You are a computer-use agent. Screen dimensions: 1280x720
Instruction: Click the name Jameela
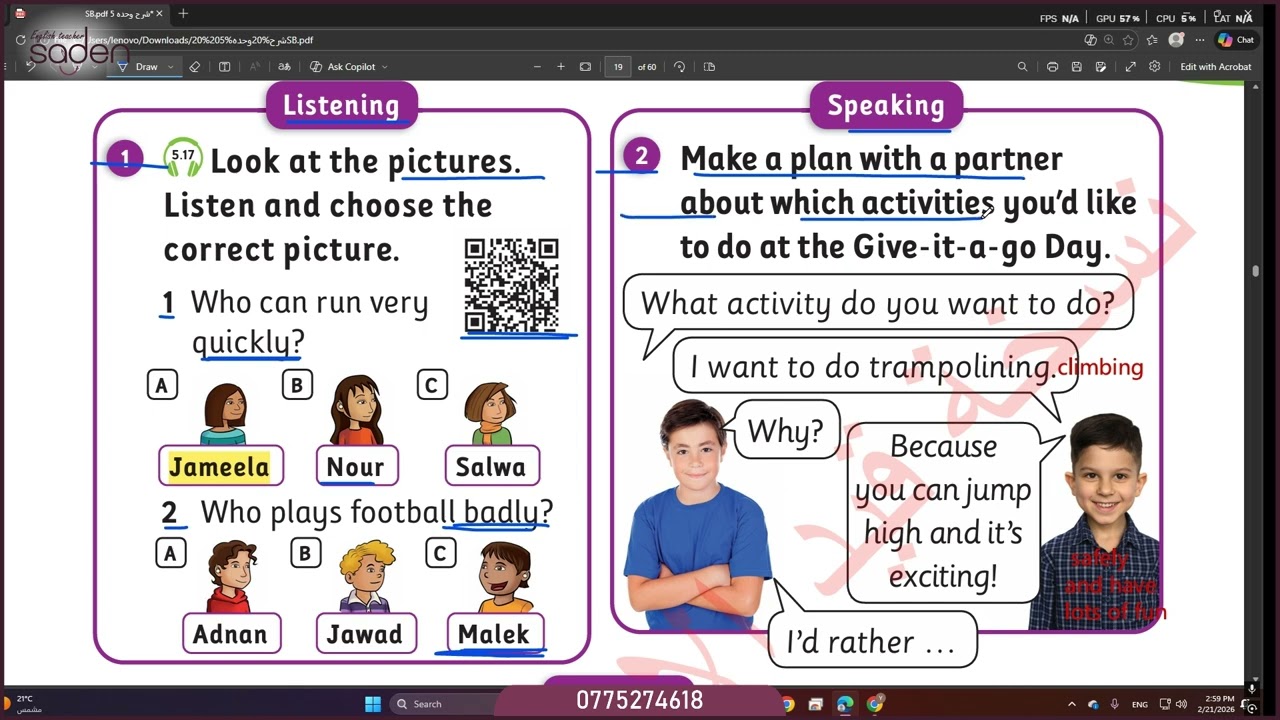click(220, 466)
